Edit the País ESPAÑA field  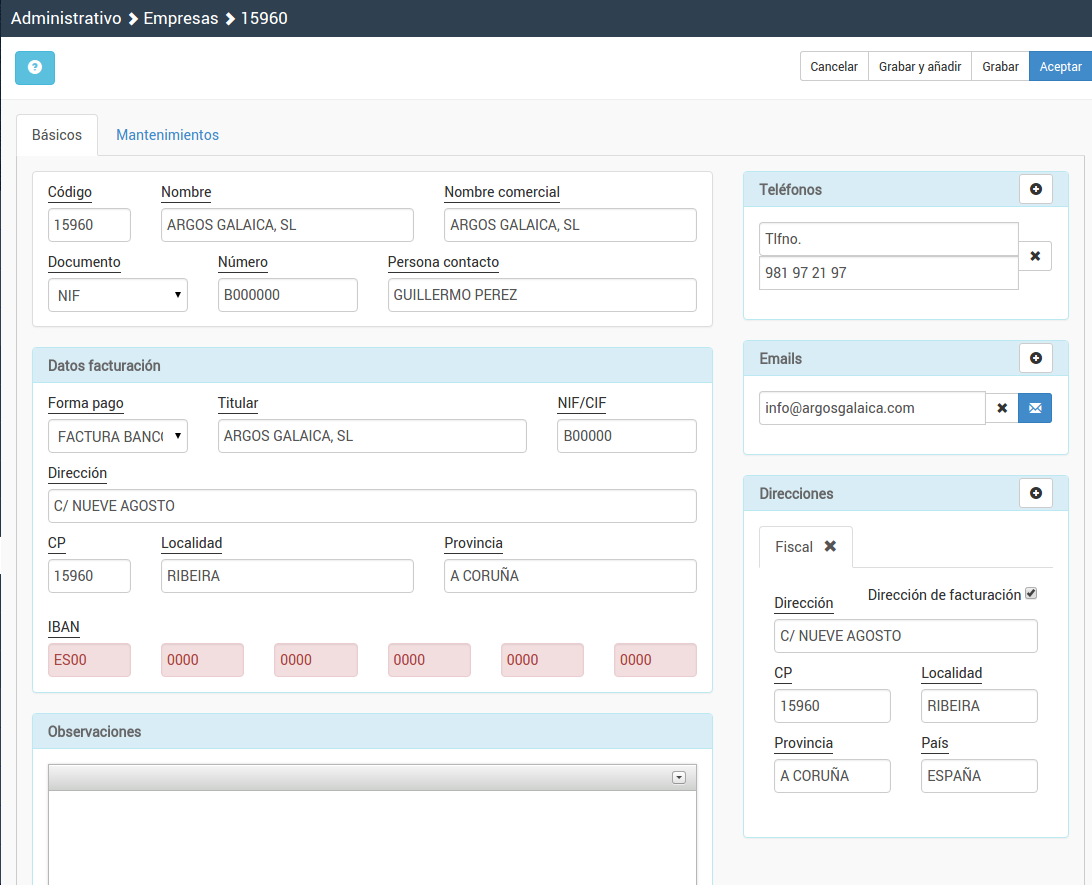point(979,776)
